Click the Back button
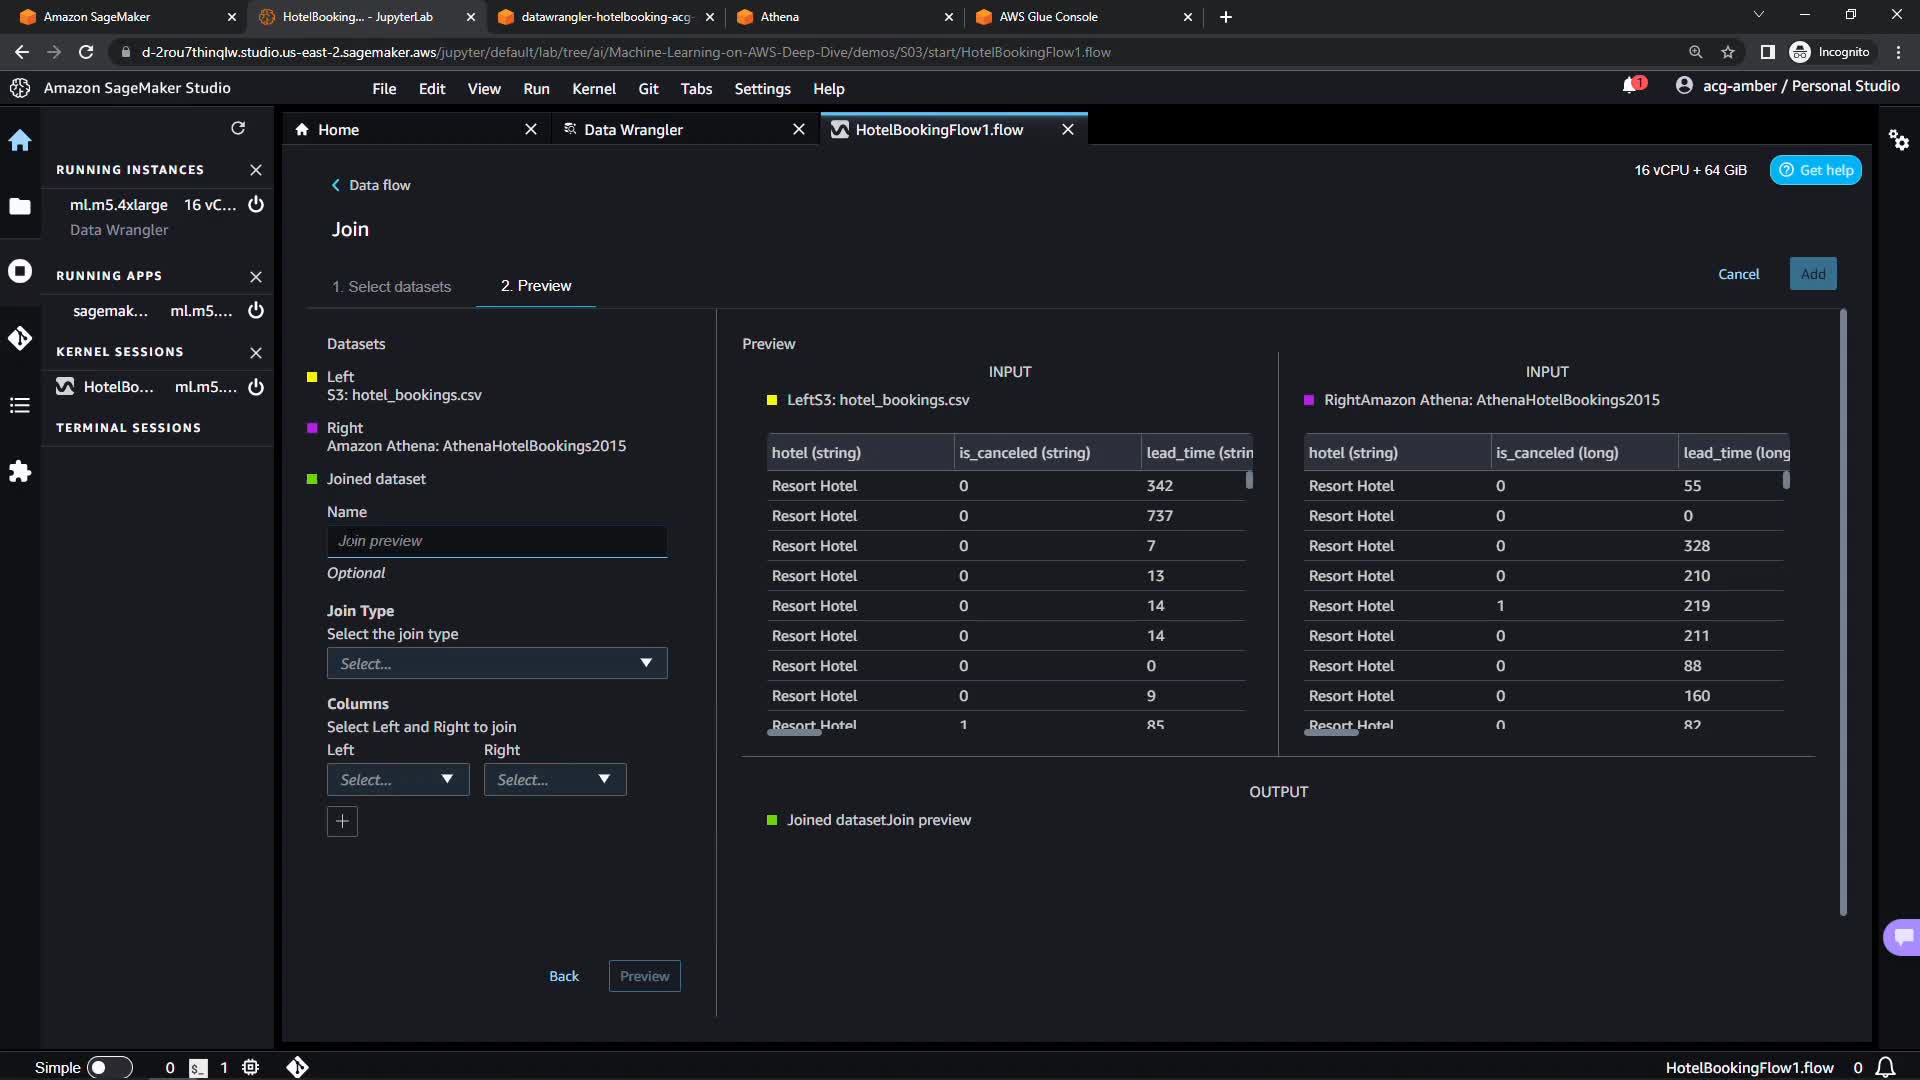The height and width of the screenshot is (1080, 1920). (x=564, y=976)
